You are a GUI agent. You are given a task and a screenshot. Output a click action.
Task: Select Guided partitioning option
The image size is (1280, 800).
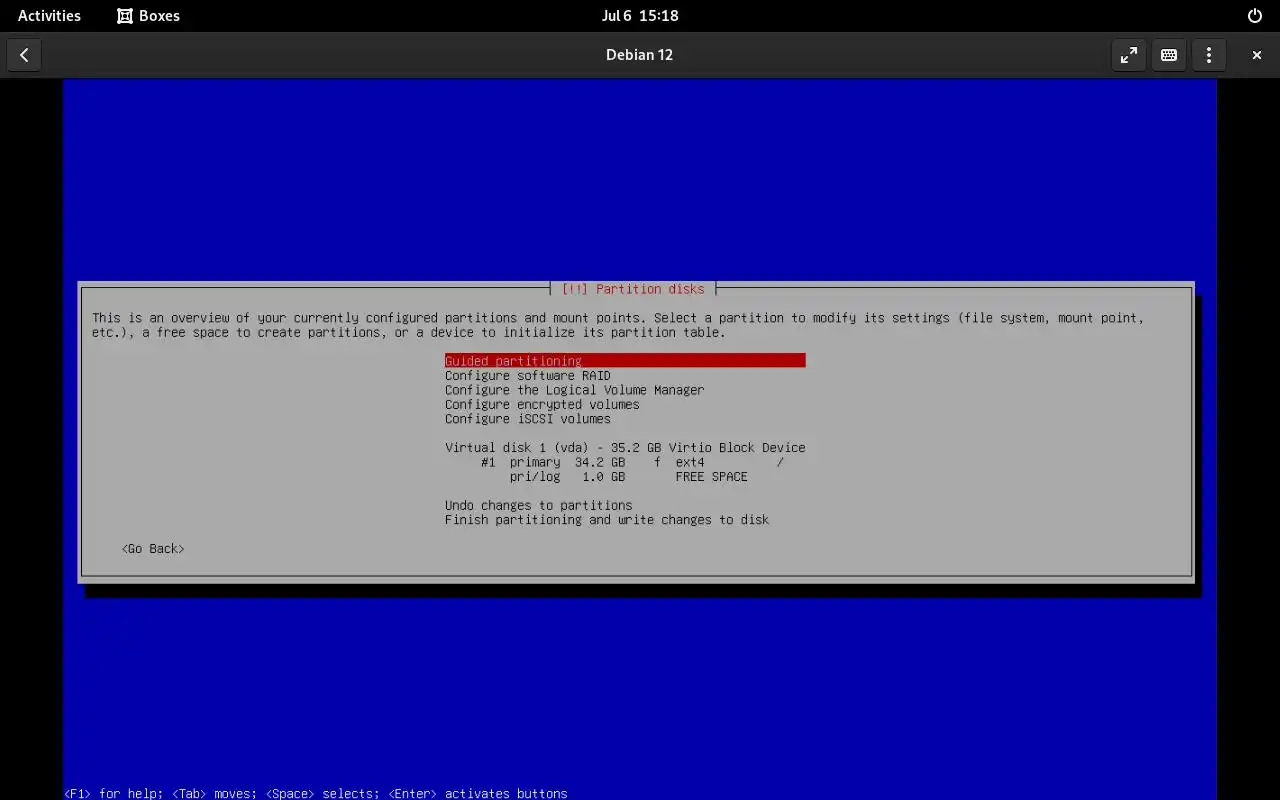click(625, 361)
